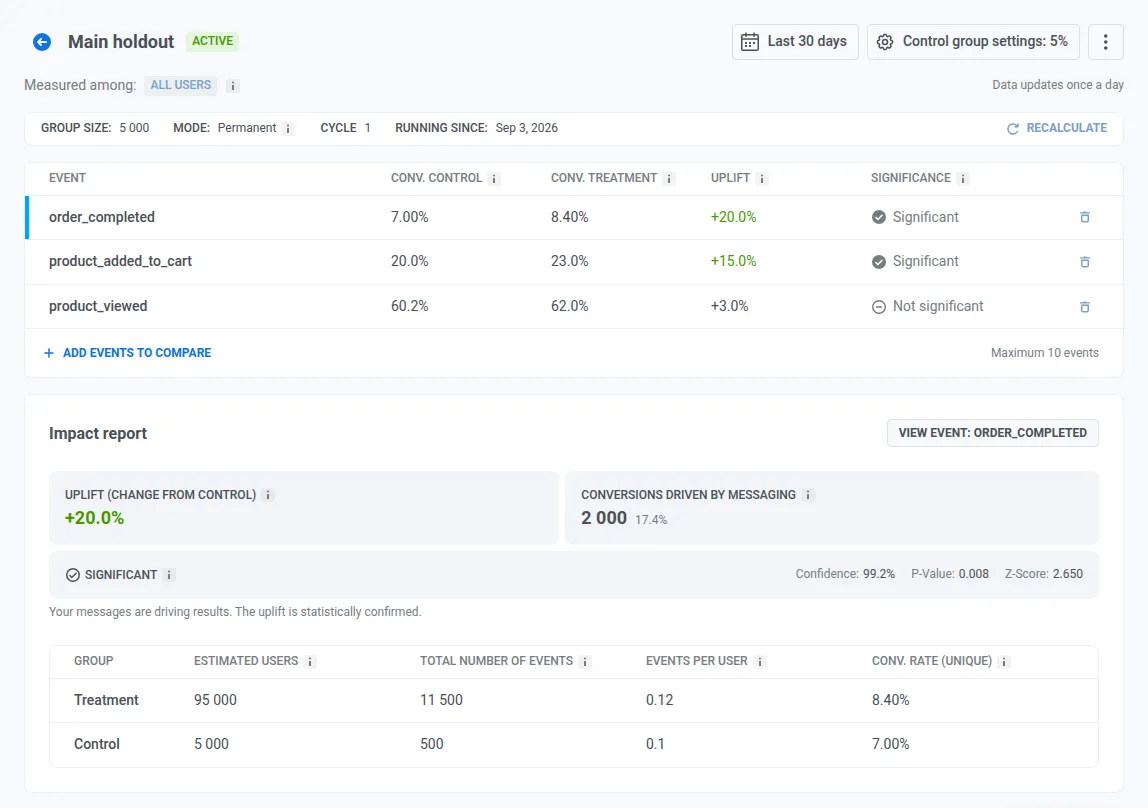Click the info icon next to ALL USERS
Screen dimensions: 1148x808
point(233,86)
